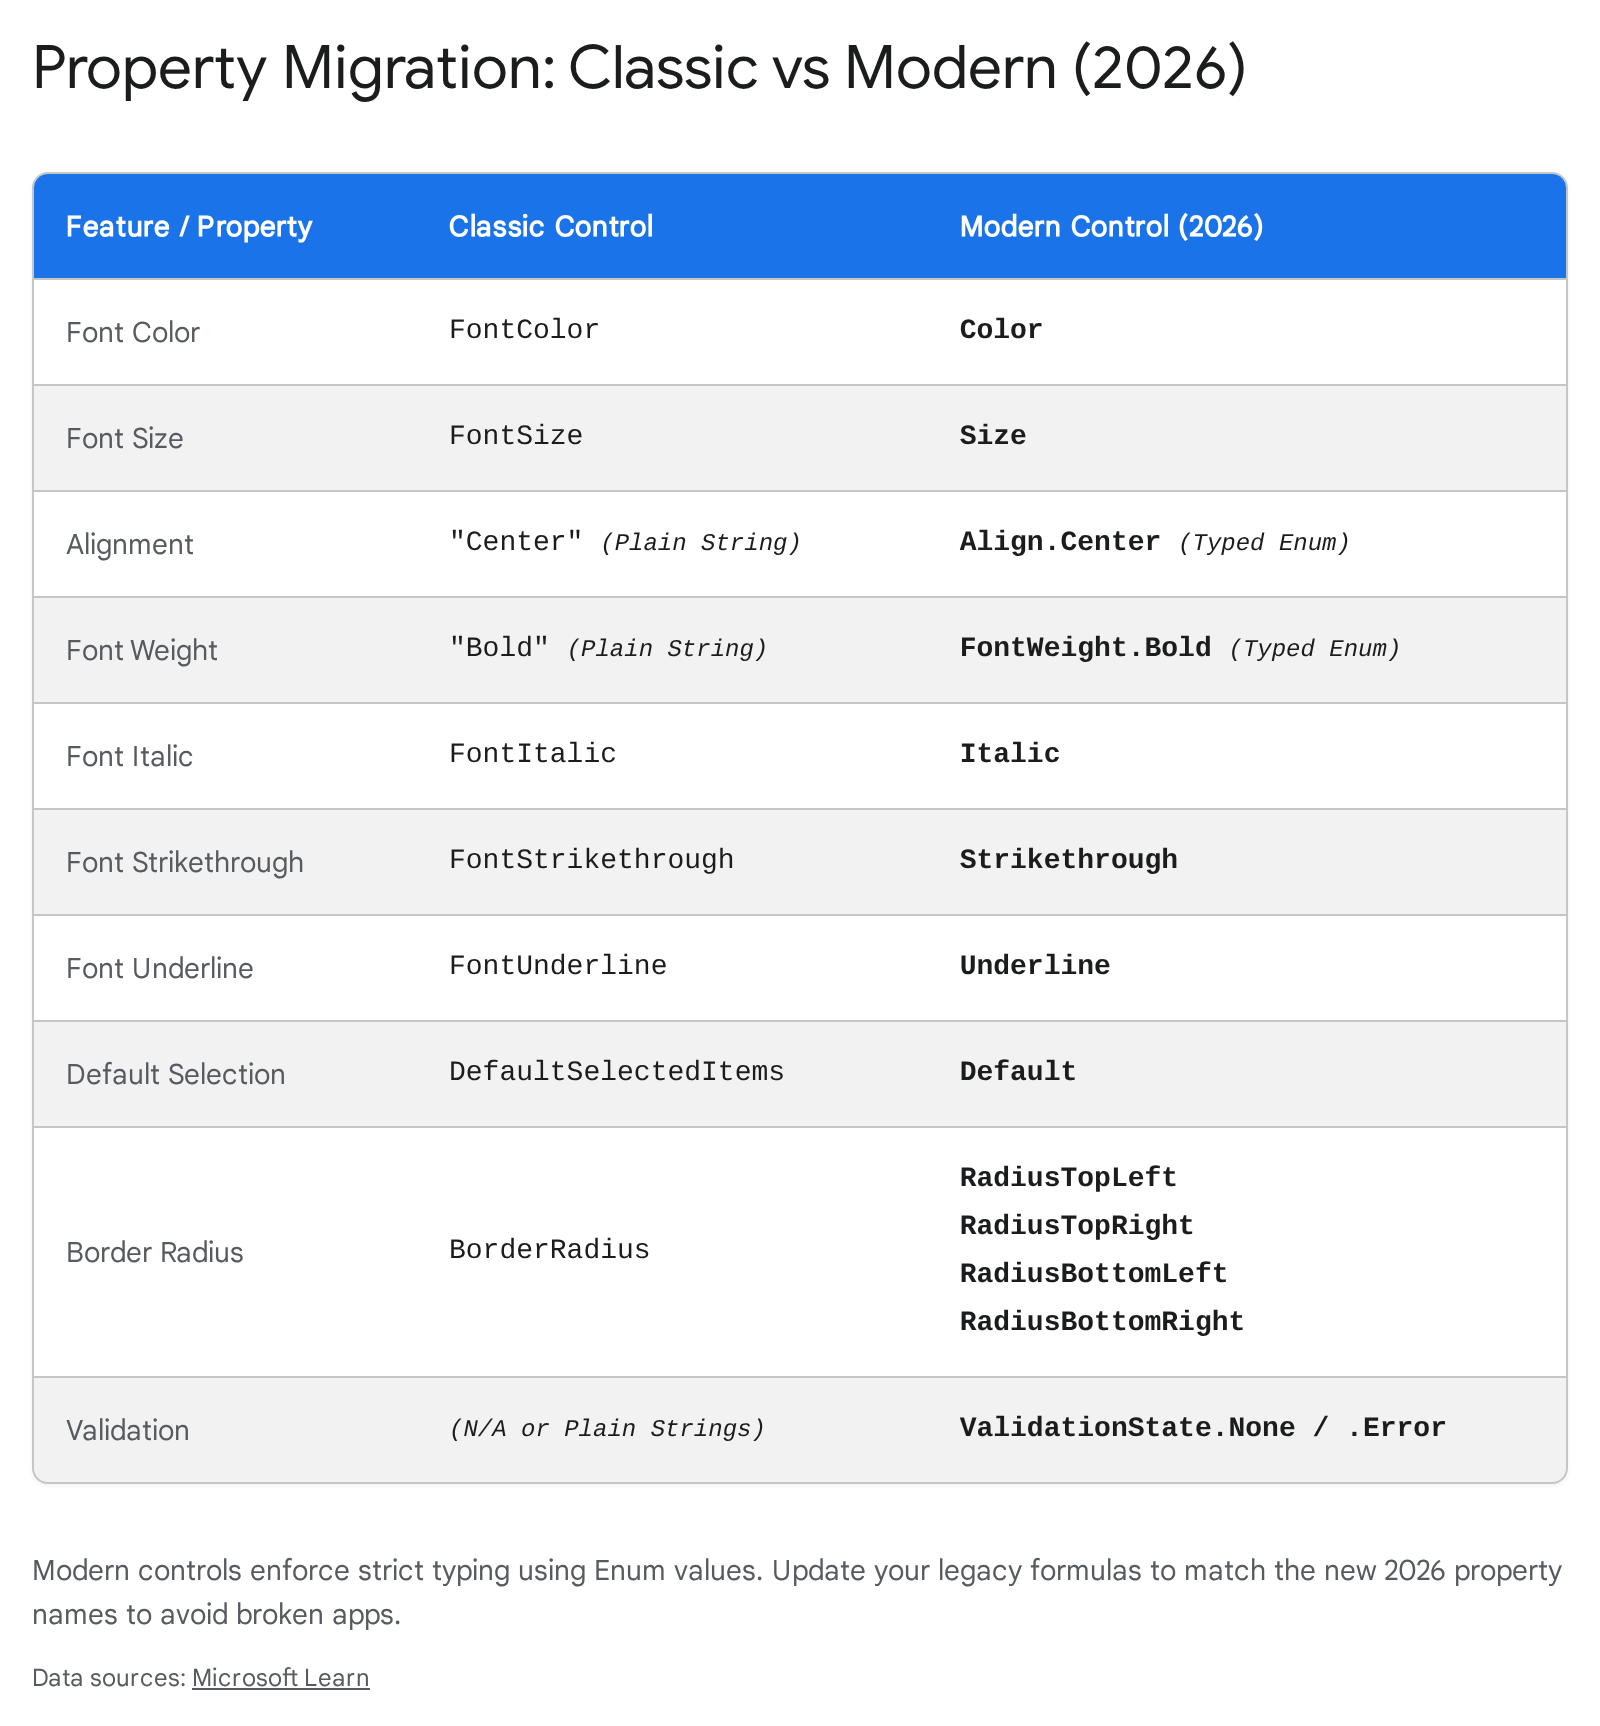Viewport: 1600px width, 1726px height.
Task: Click the page title Property Migration heading
Action: coord(639,69)
